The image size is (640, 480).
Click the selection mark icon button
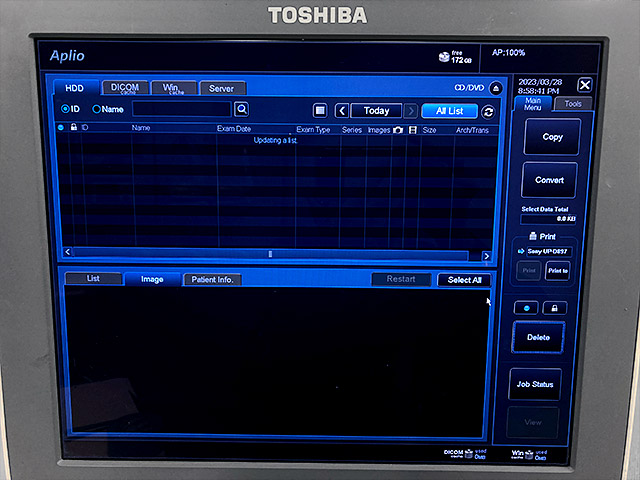pyautogui.click(x=526, y=308)
